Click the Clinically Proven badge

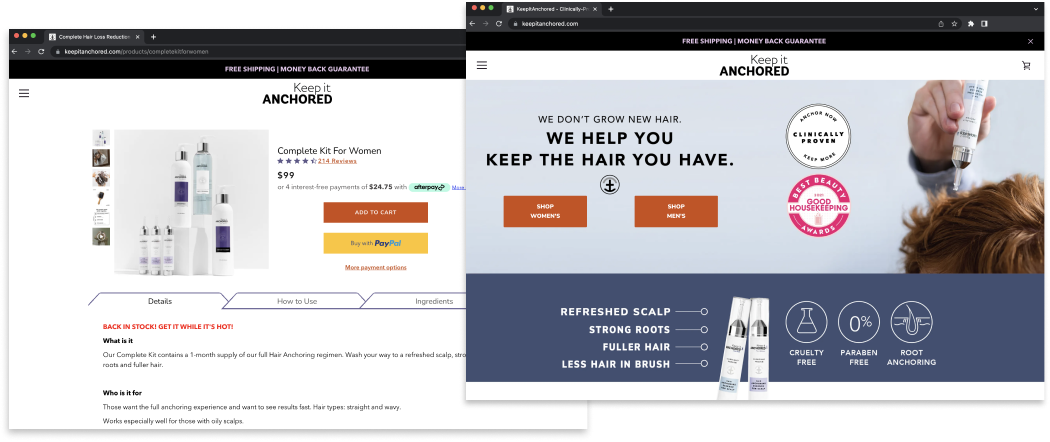tap(818, 136)
